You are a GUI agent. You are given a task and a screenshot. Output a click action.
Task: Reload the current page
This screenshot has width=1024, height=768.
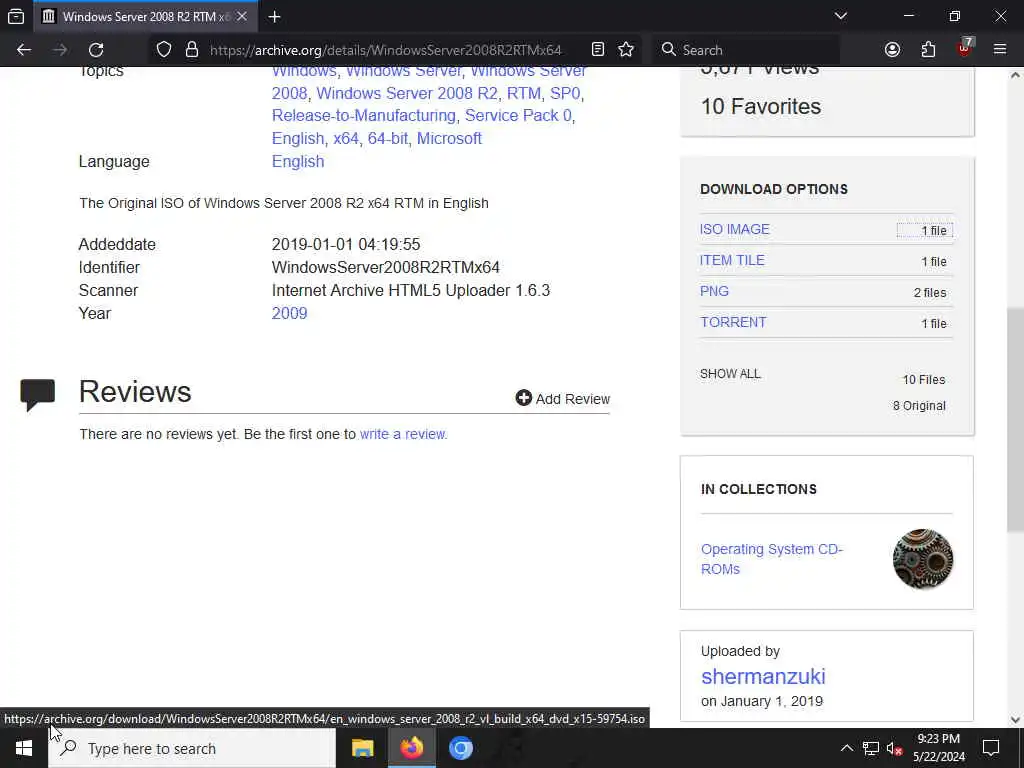tap(96, 50)
